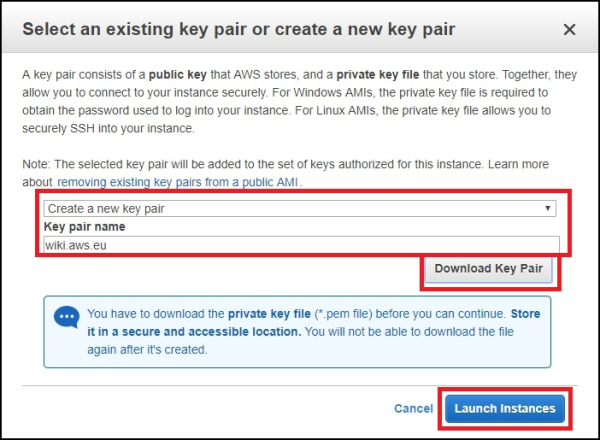Click the Download Key Pair button

(488, 269)
